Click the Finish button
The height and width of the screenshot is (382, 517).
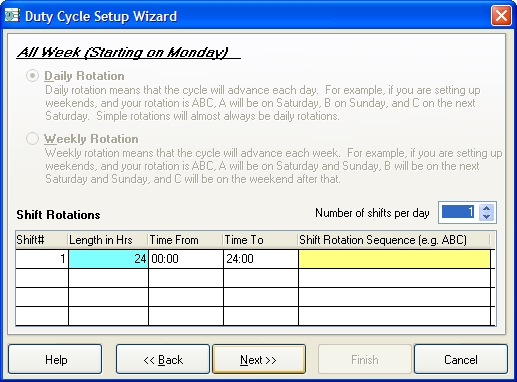pyautogui.click(x=365, y=359)
